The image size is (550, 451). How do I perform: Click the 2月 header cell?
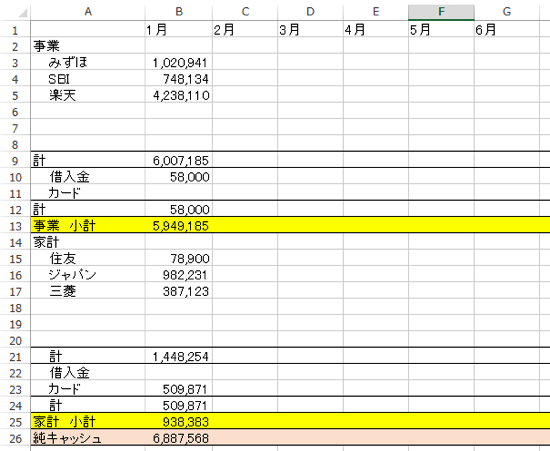pyautogui.click(x=245, y=30)
